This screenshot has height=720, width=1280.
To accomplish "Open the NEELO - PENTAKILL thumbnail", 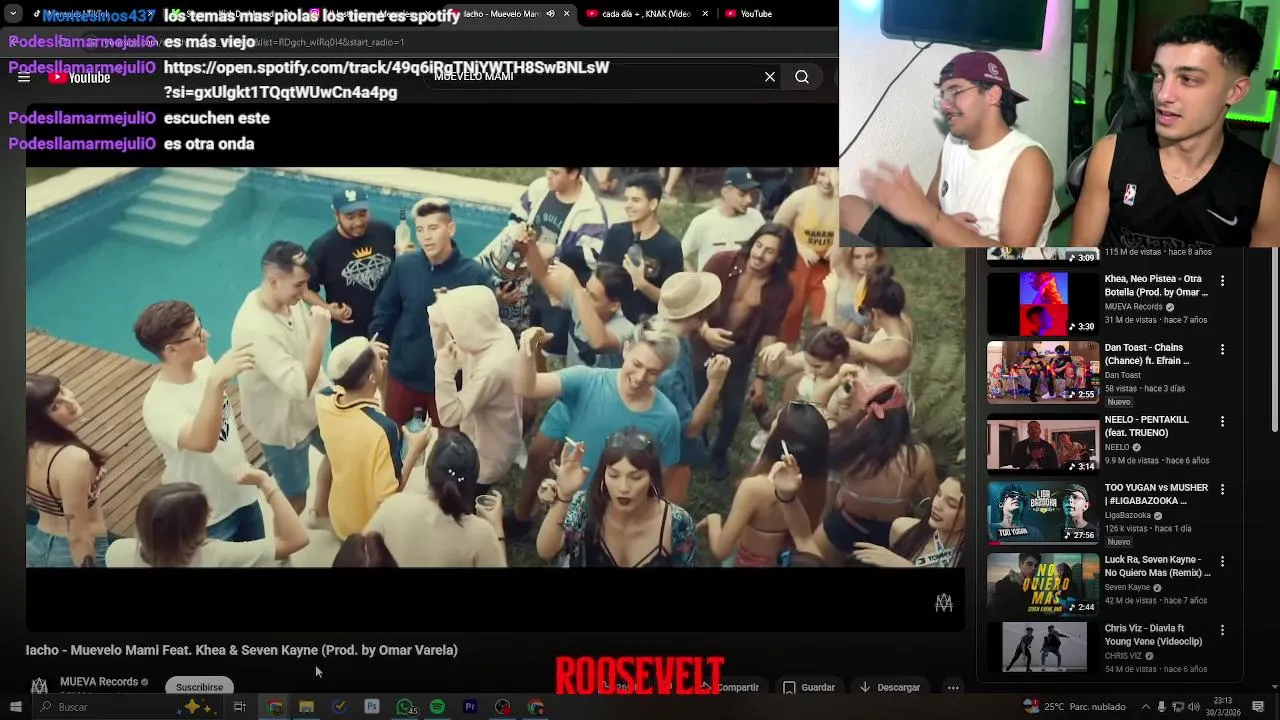I will click(1043, 443).
